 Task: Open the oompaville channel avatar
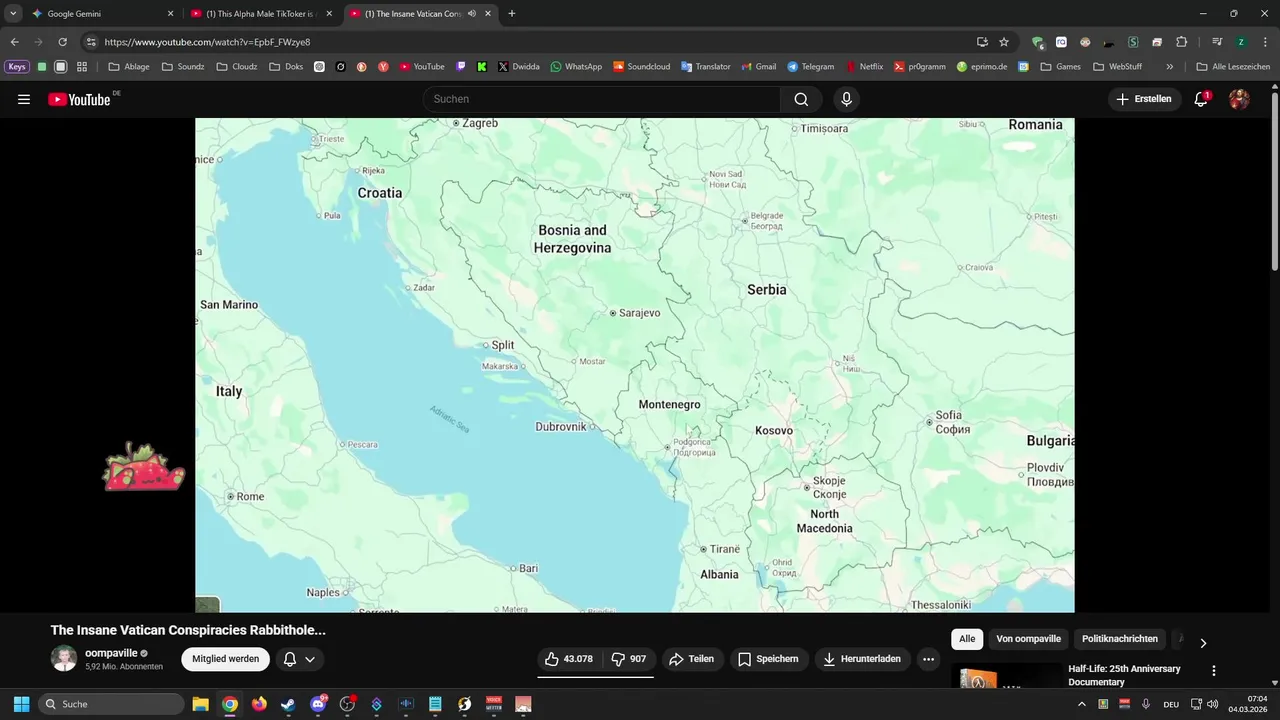pos(64,658)
